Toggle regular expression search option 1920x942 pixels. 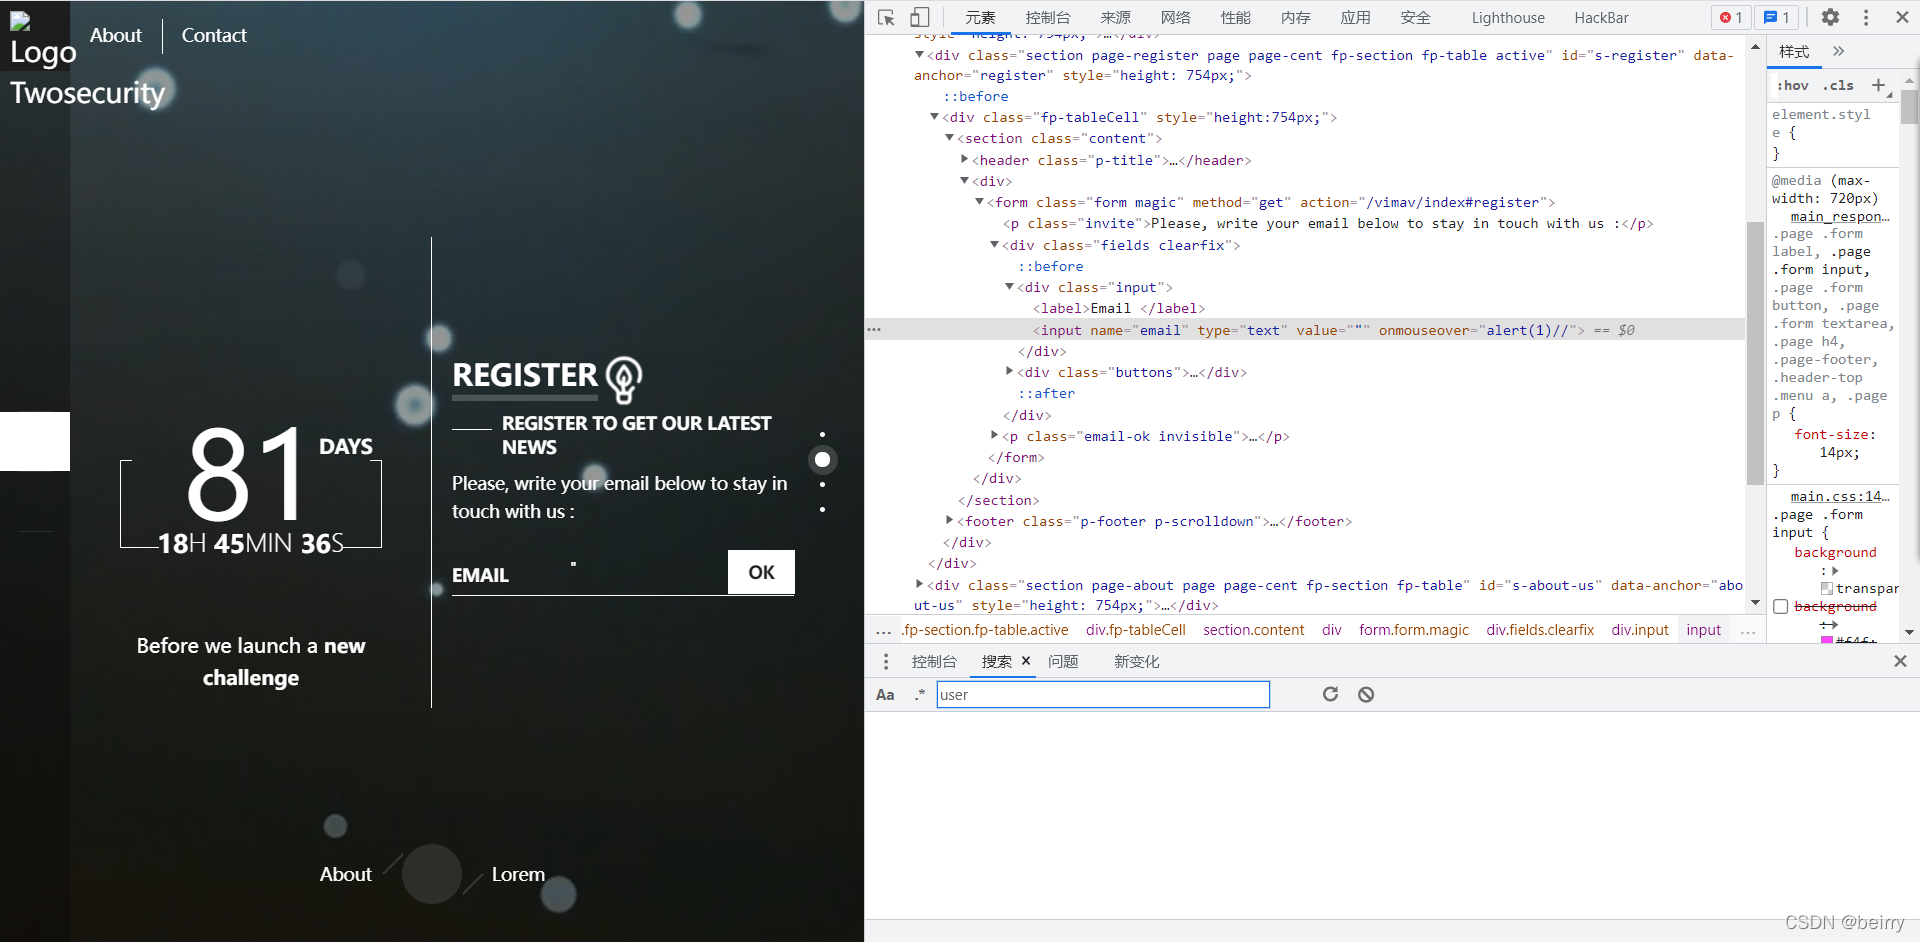(919, 695)
